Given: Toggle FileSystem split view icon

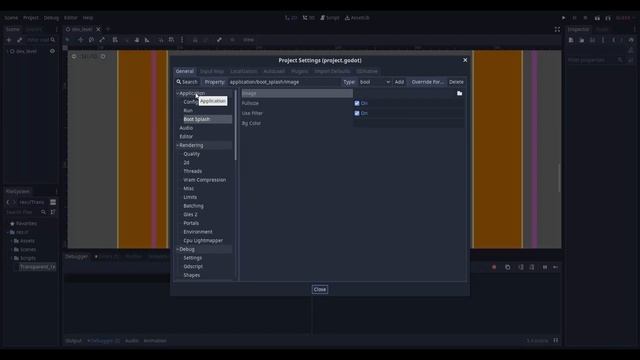Looking at the screenshot, I should point(53,202).
